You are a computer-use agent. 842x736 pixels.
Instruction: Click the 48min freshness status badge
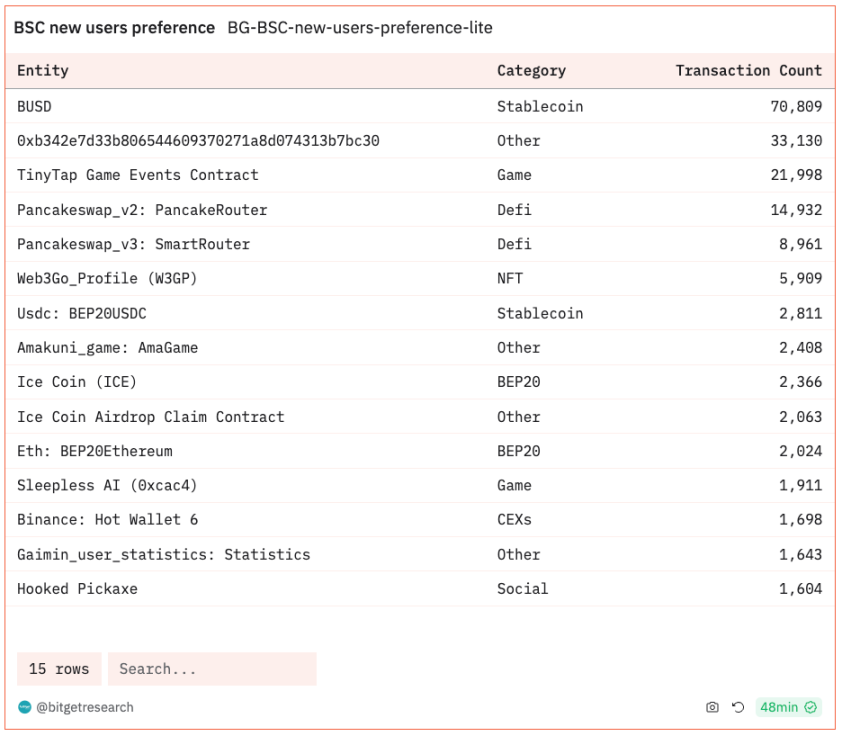pos(788,707)
